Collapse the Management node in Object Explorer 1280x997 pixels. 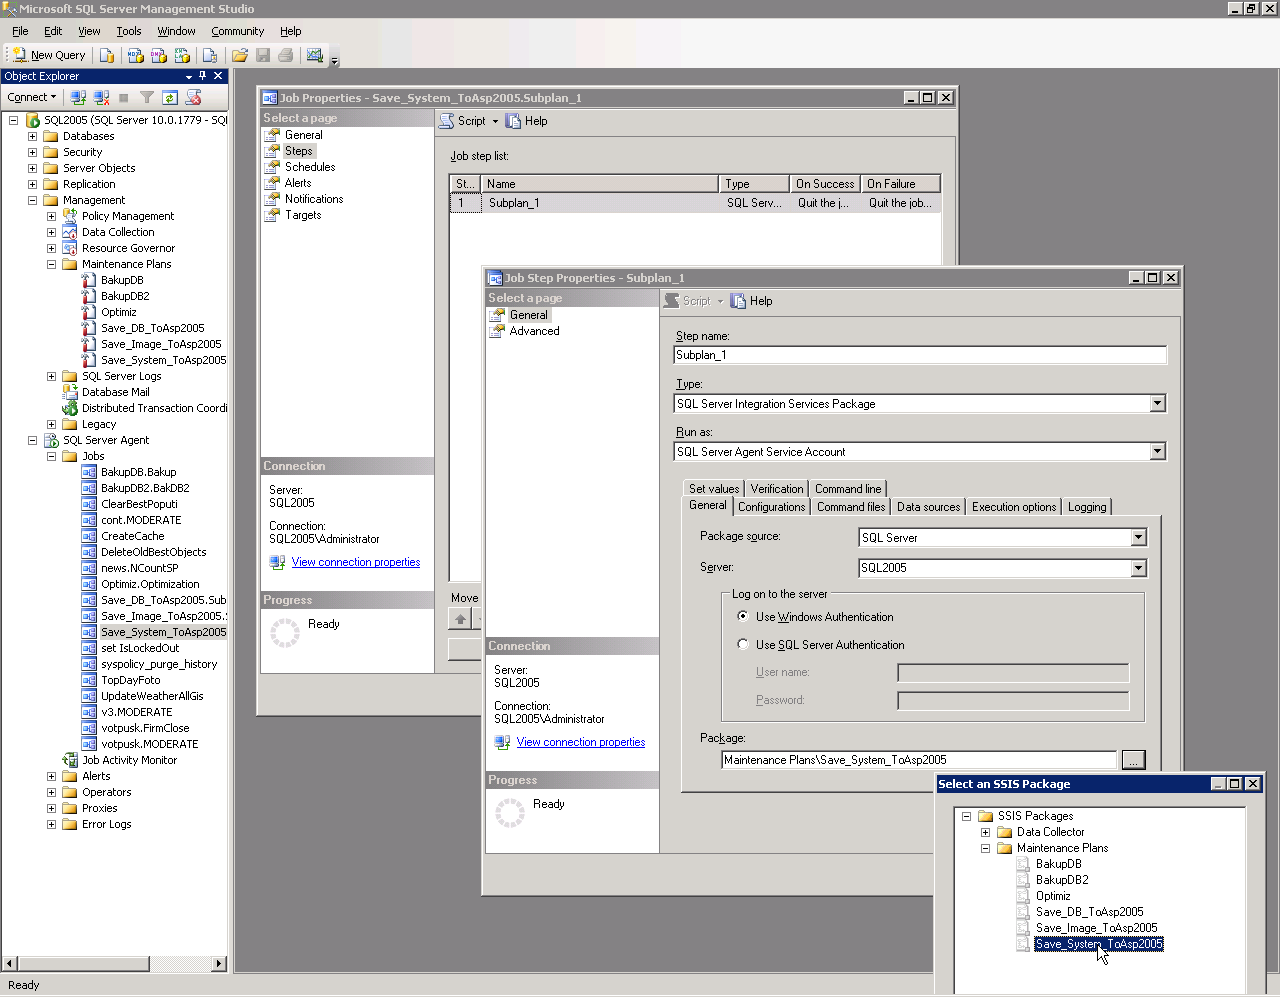coord(32,200)
